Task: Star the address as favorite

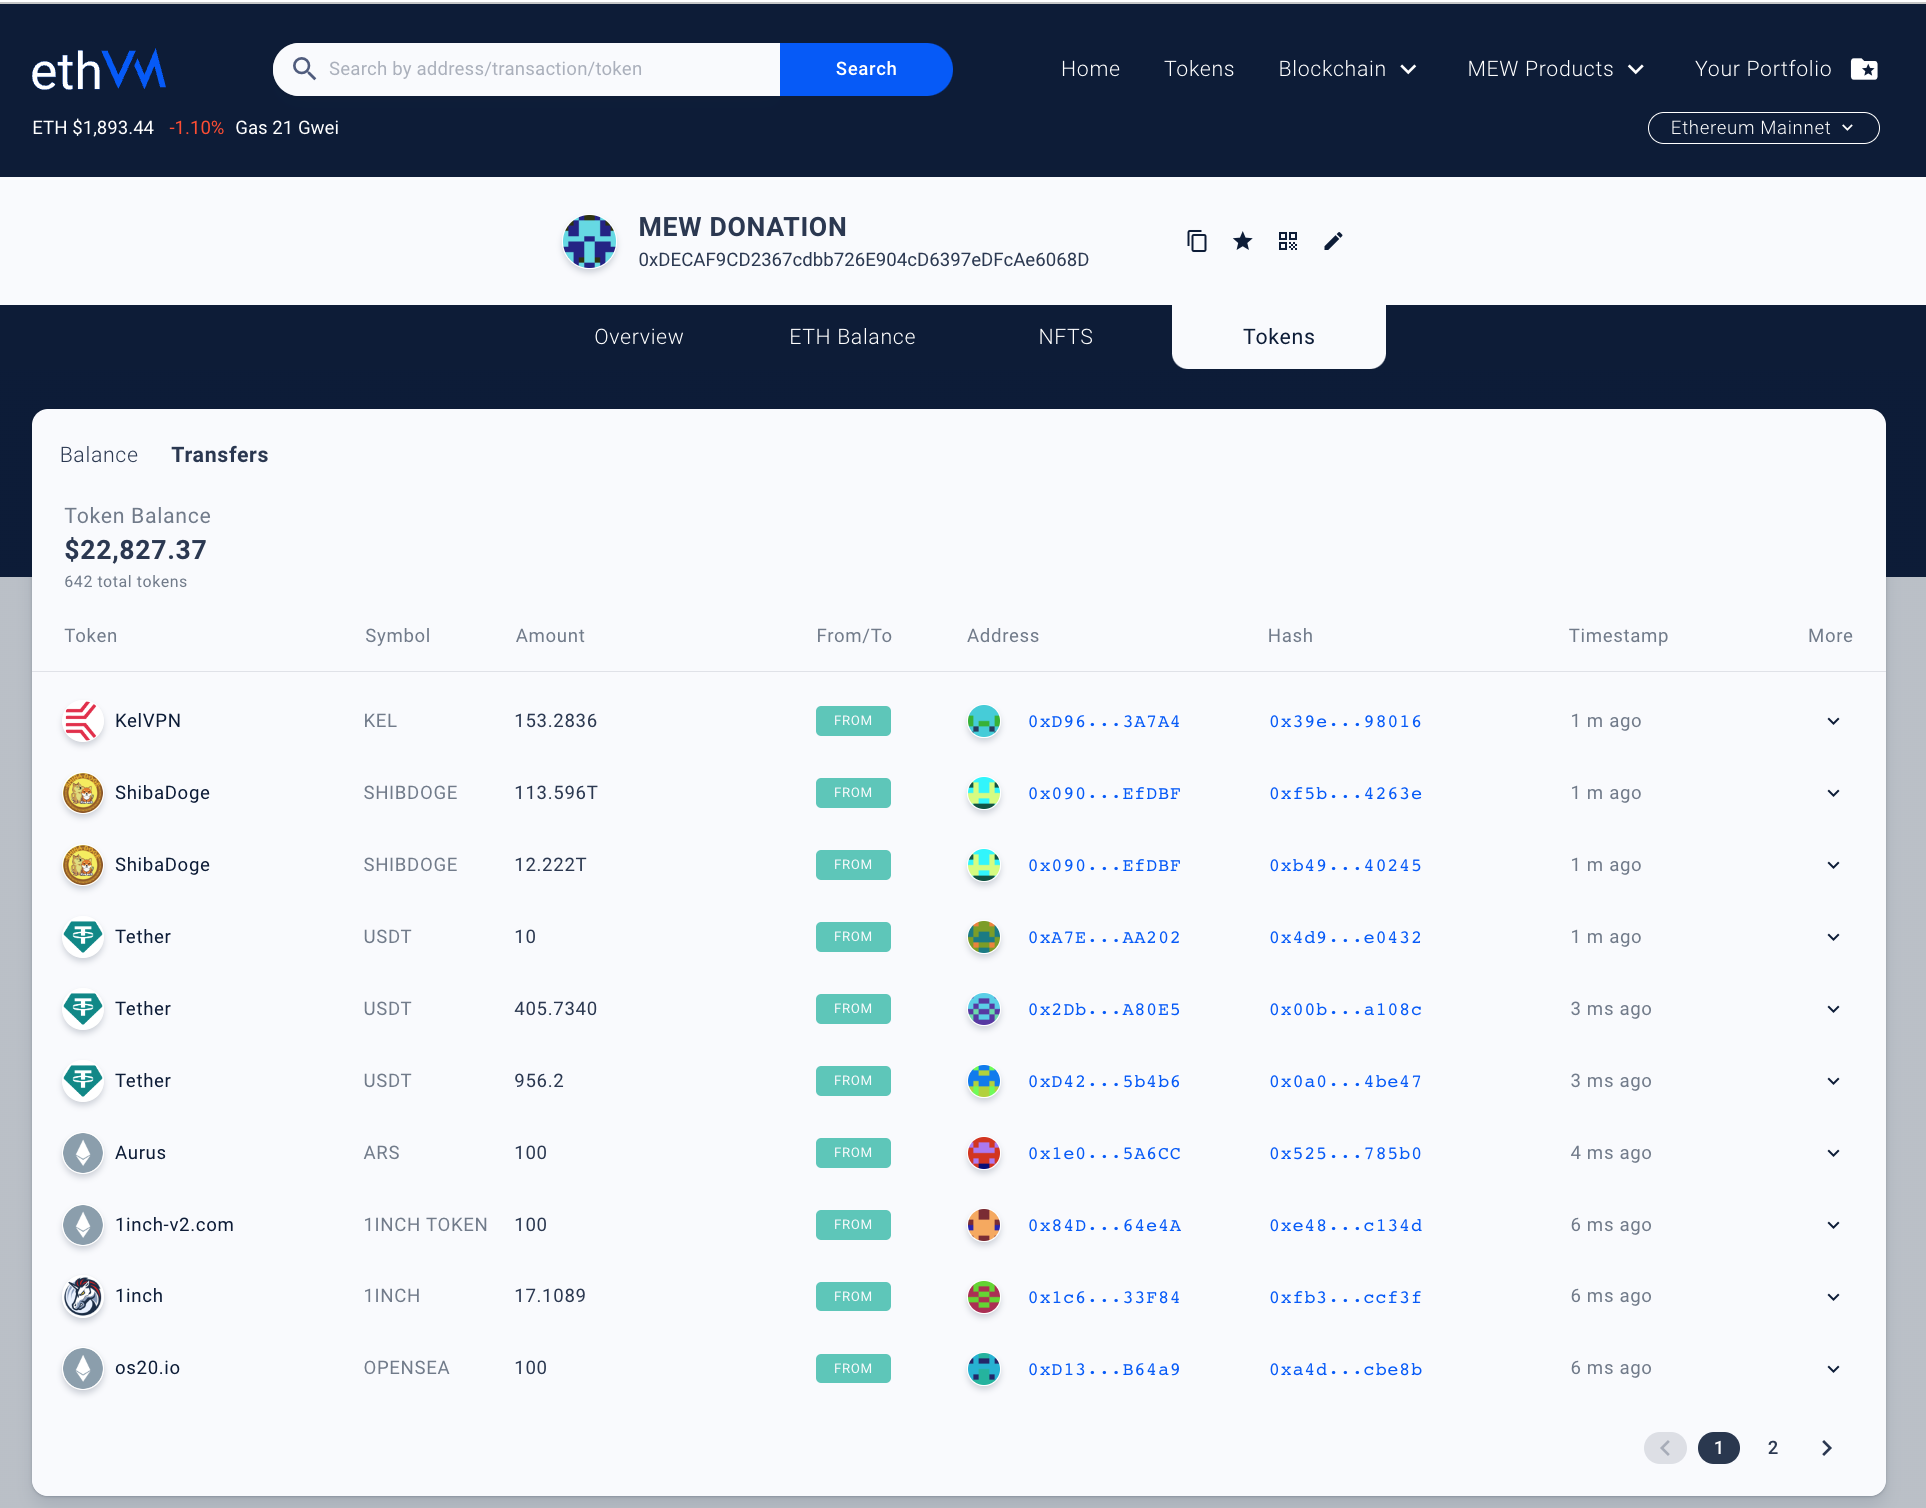Action: (1242, 241)
